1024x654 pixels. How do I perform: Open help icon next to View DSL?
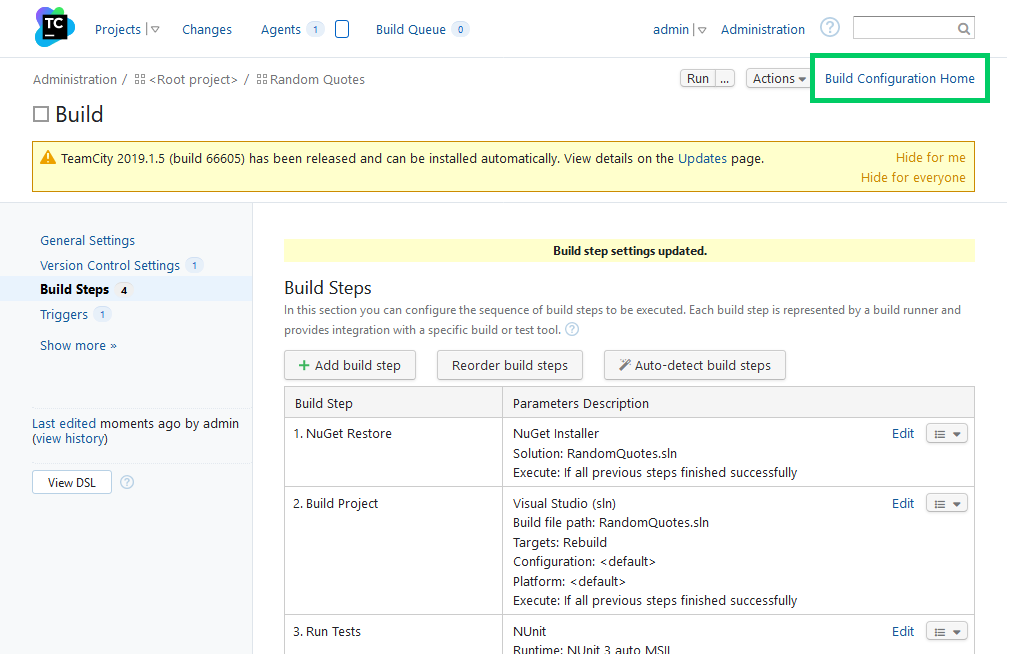coord(127,482)
